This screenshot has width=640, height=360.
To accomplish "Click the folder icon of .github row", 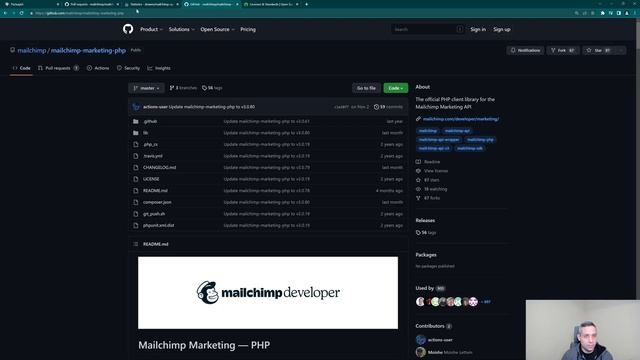I will coord(136,121).
